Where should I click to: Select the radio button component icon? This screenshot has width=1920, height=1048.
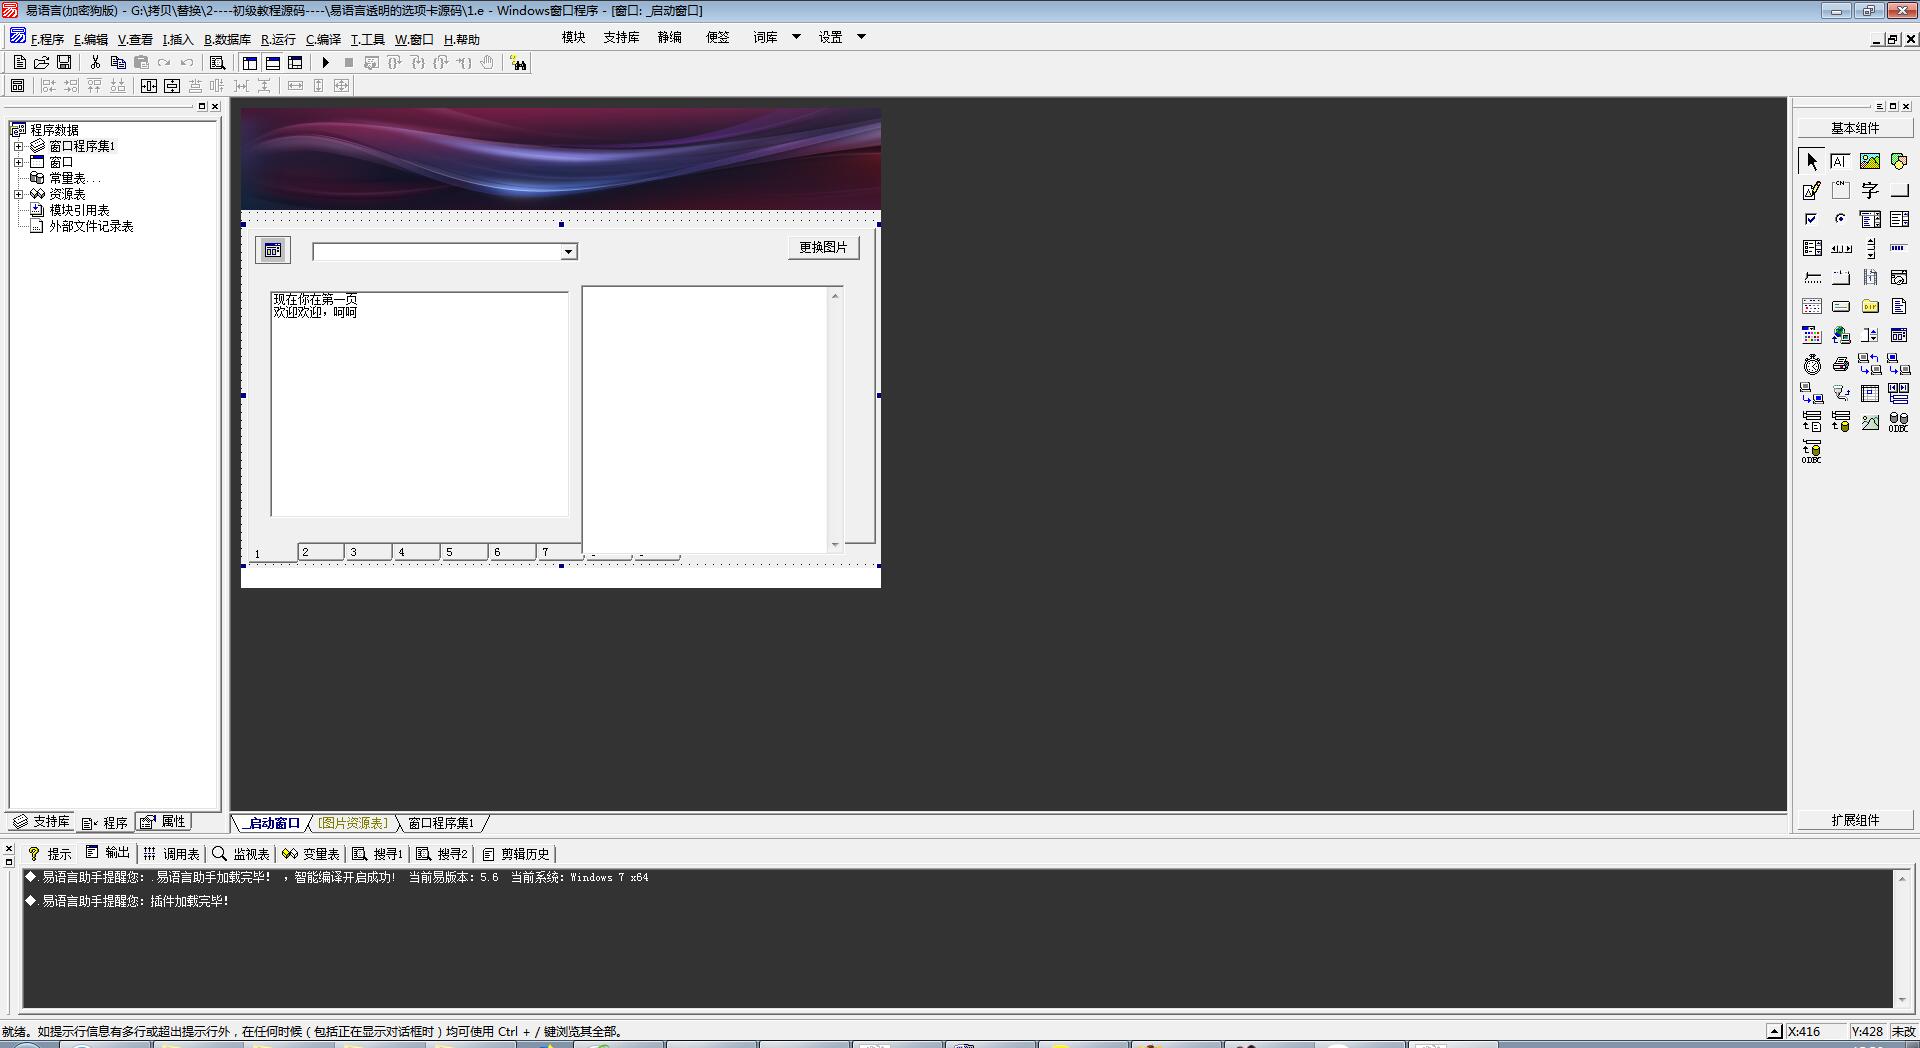click(1840, 219)
